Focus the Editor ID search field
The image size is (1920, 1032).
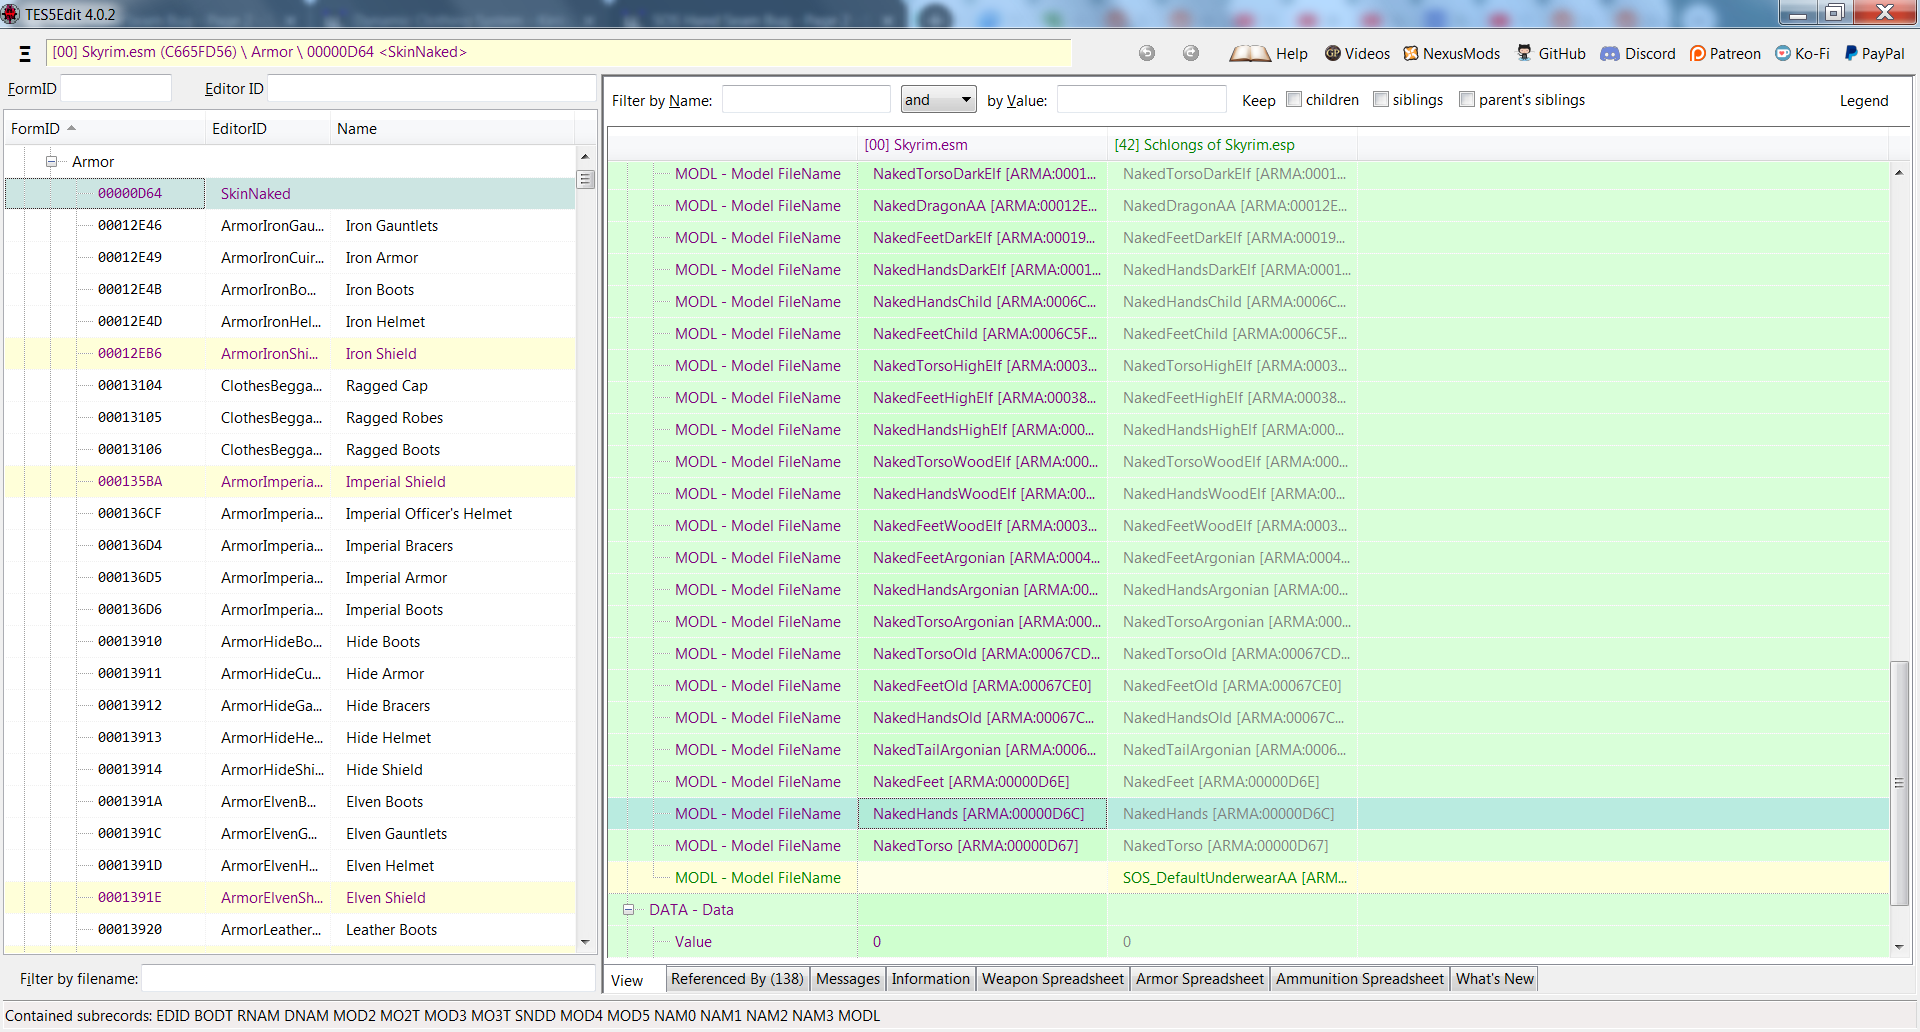pyautogui.click(x=432, y=88)
